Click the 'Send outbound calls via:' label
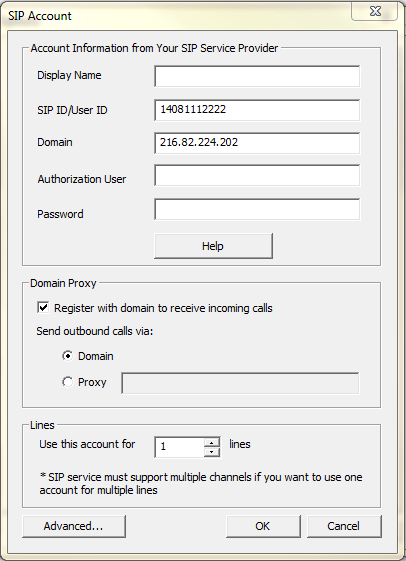406x561 pixels. point(95,331)
